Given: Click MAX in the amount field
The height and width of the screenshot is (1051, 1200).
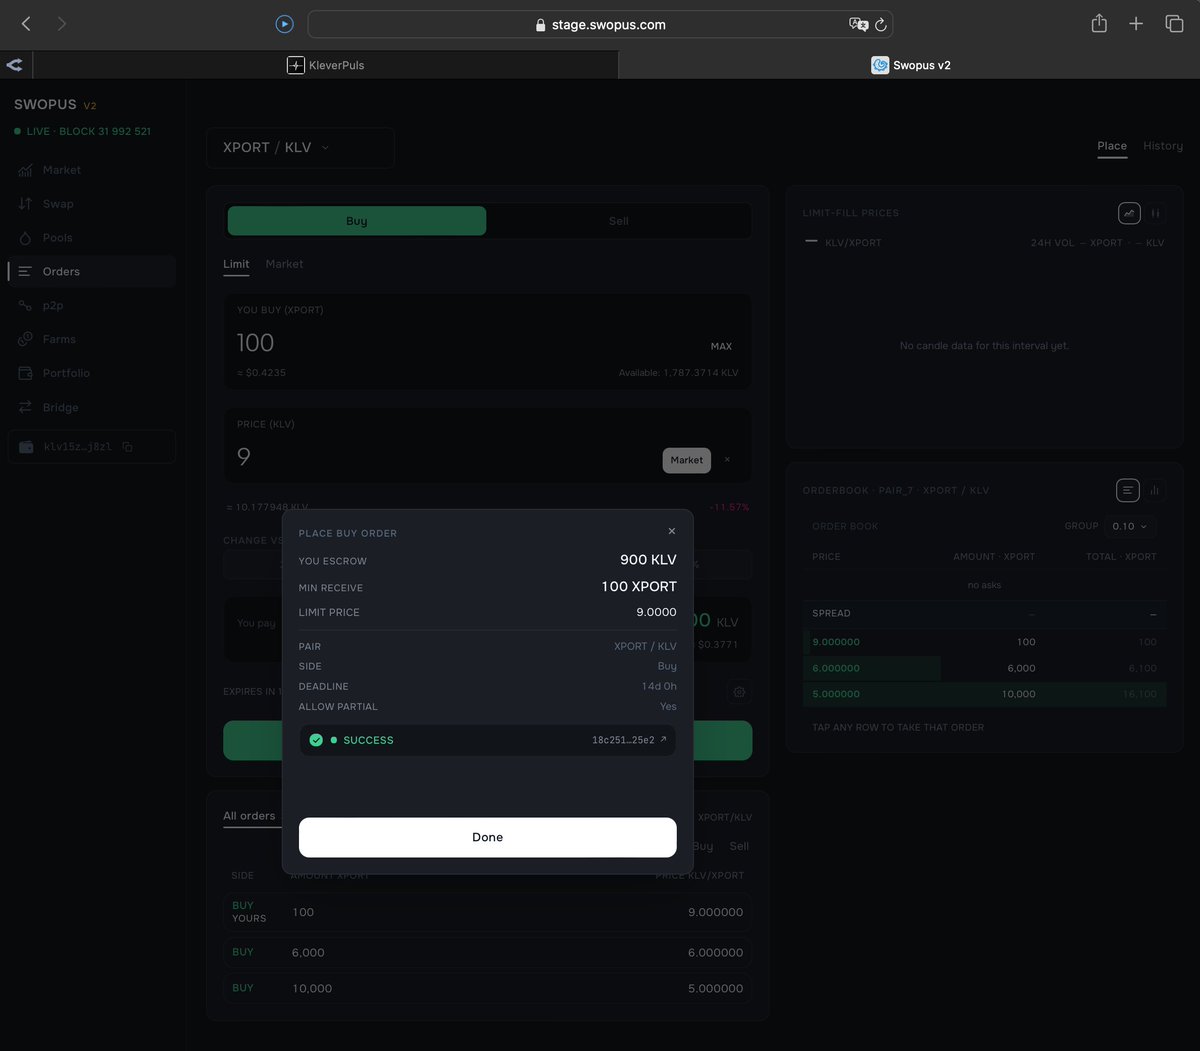Looking at the screenshot, I should pos(721,346).
